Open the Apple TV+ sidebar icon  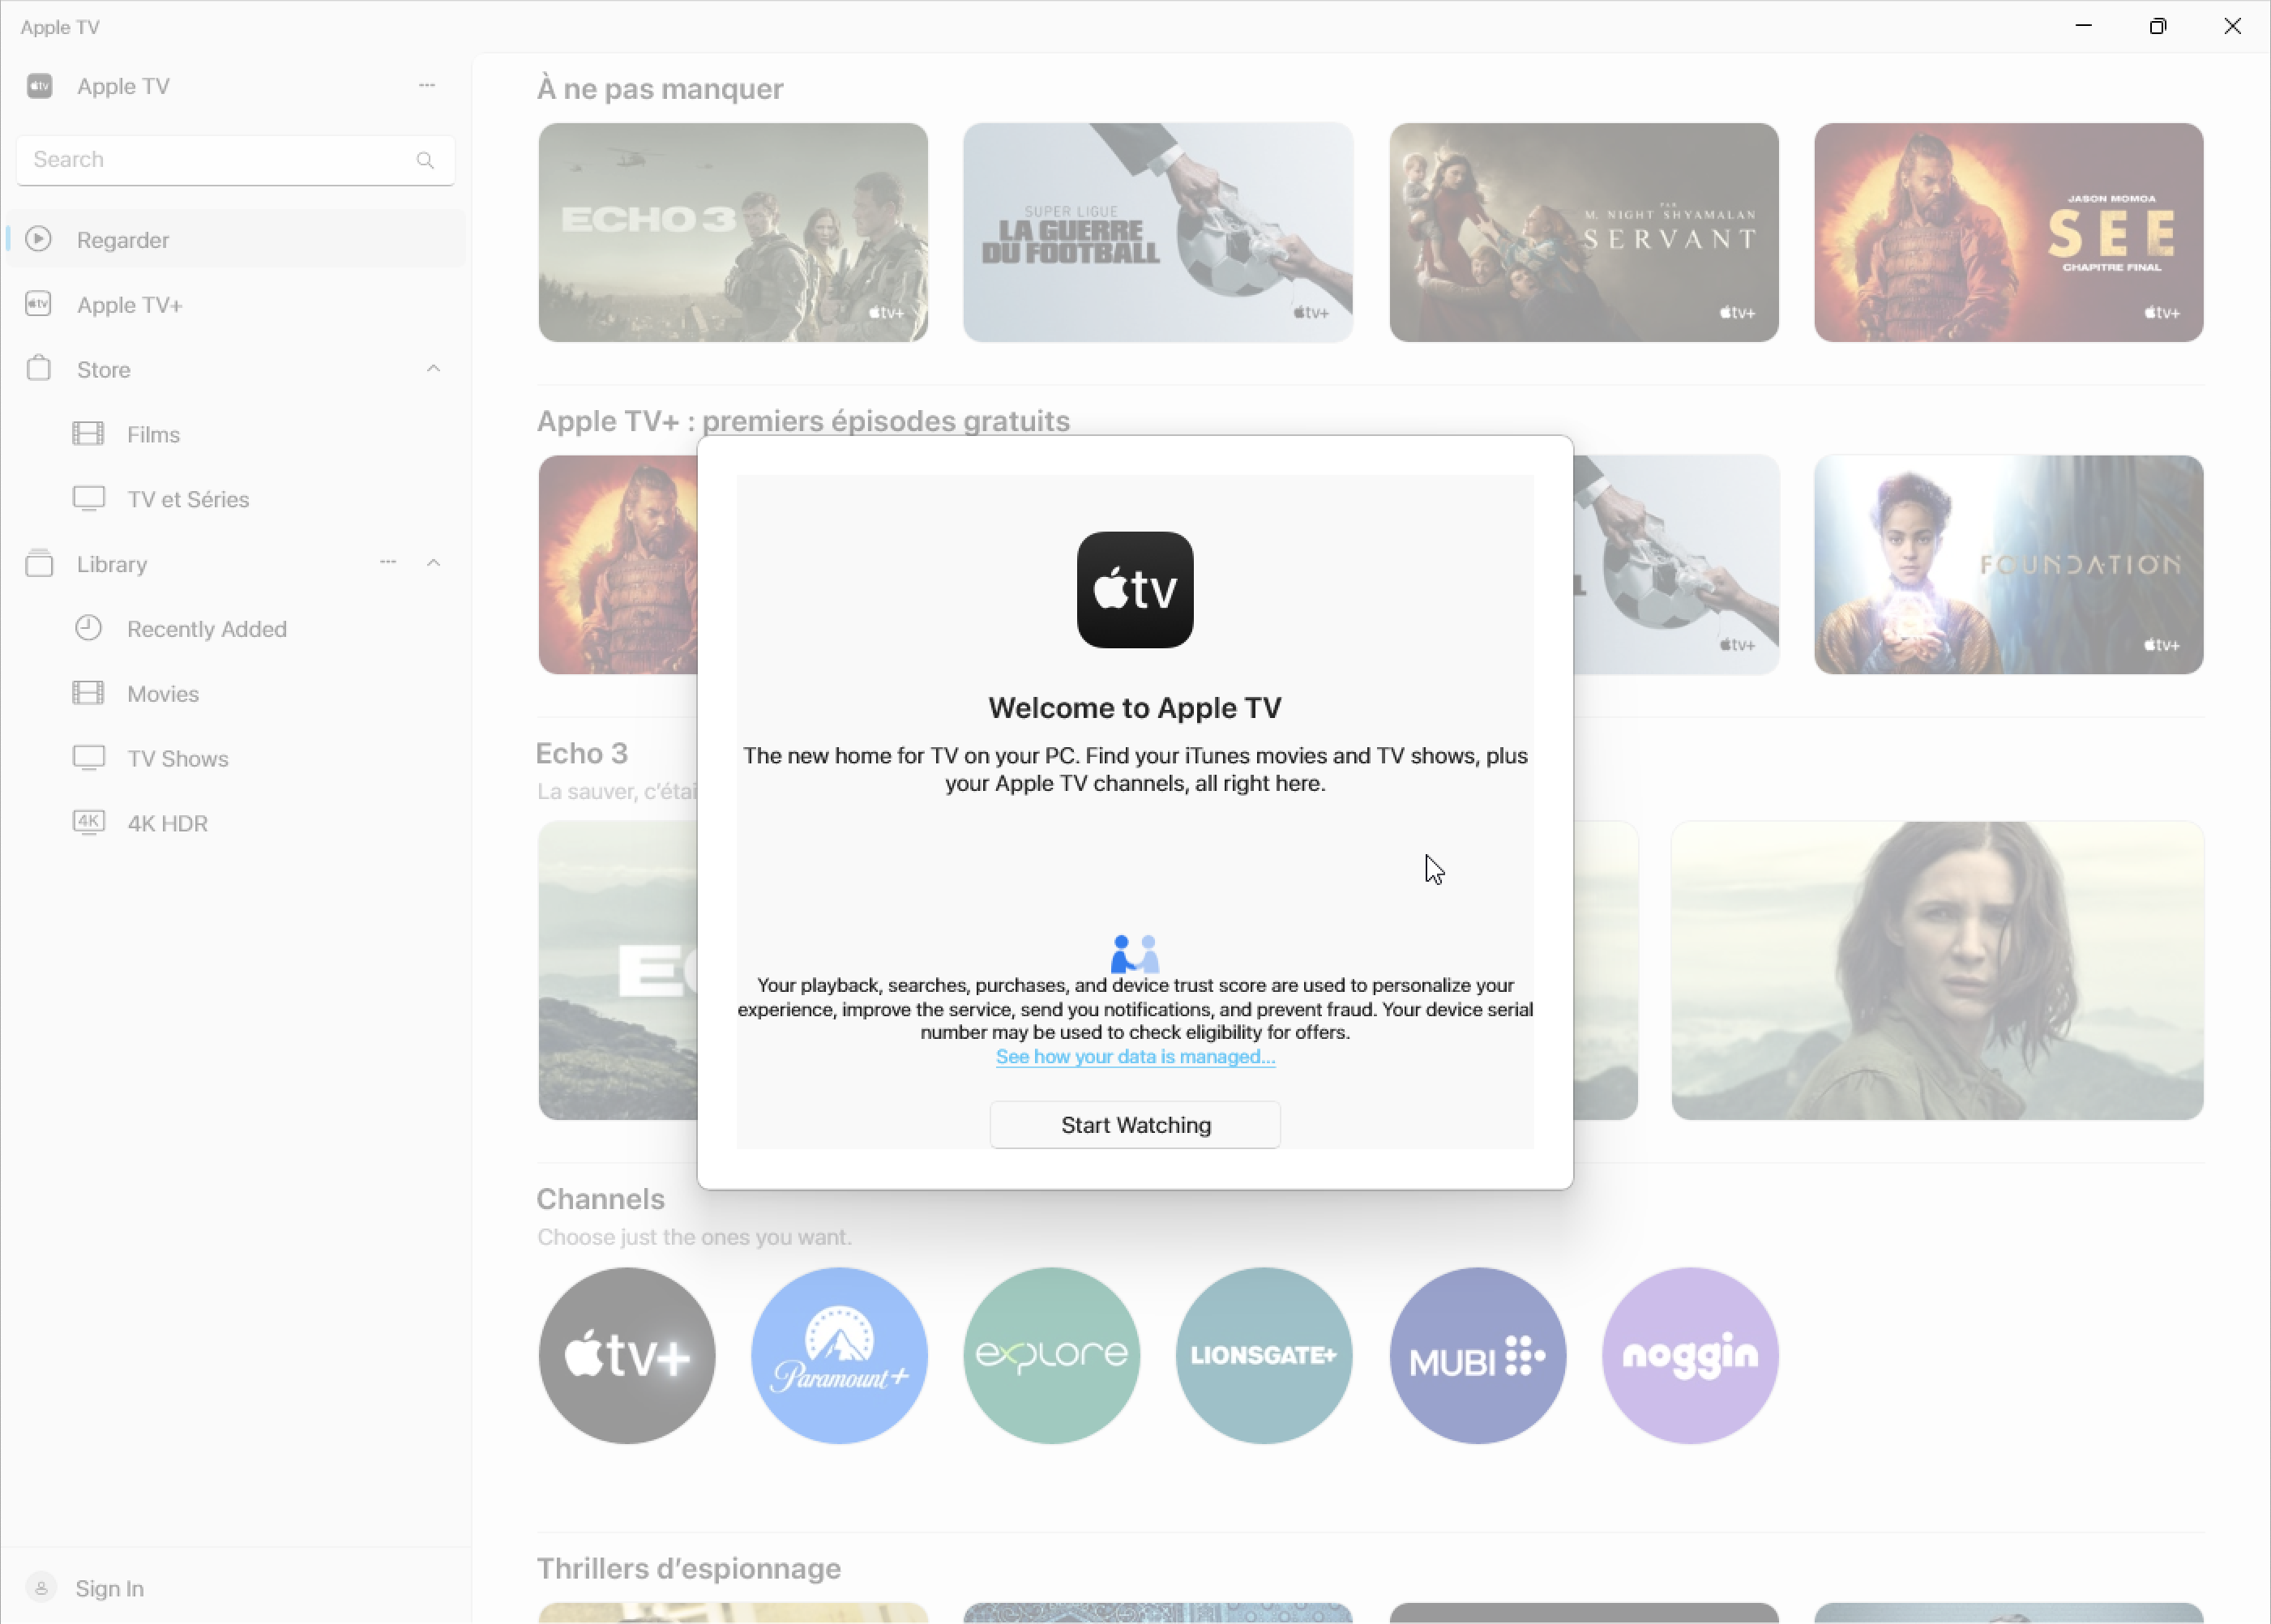[39, 304]
